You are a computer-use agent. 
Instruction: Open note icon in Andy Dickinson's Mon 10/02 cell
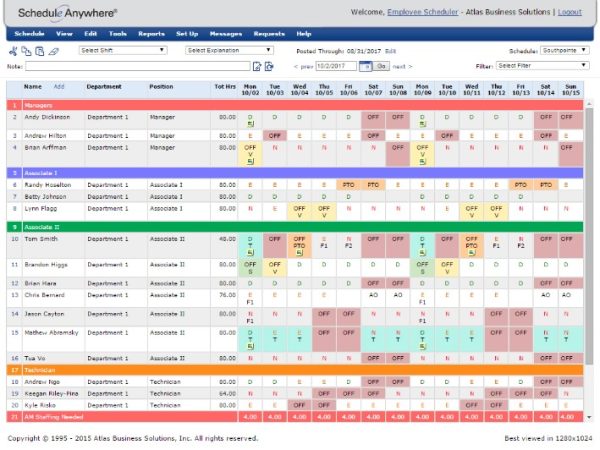point(250,122)
